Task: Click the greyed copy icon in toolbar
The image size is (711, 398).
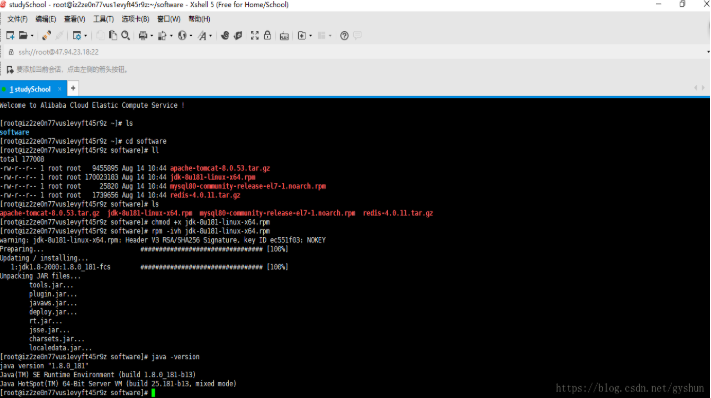Action: (x=100, y=35)
